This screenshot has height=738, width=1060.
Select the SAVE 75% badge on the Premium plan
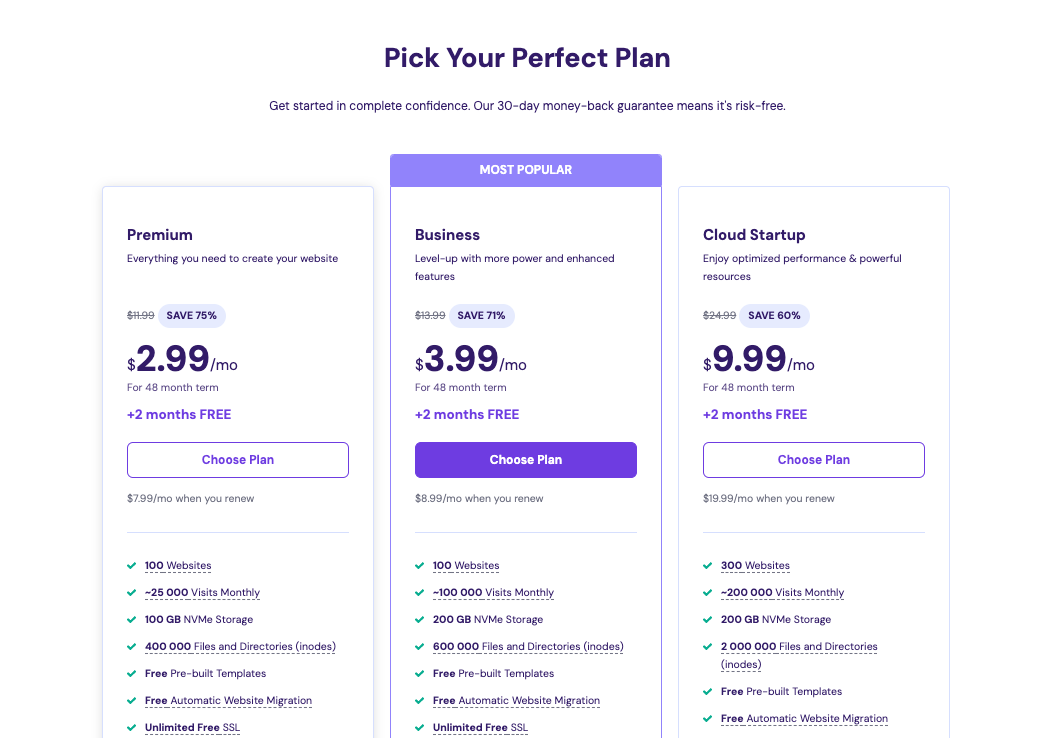point(191,315)
